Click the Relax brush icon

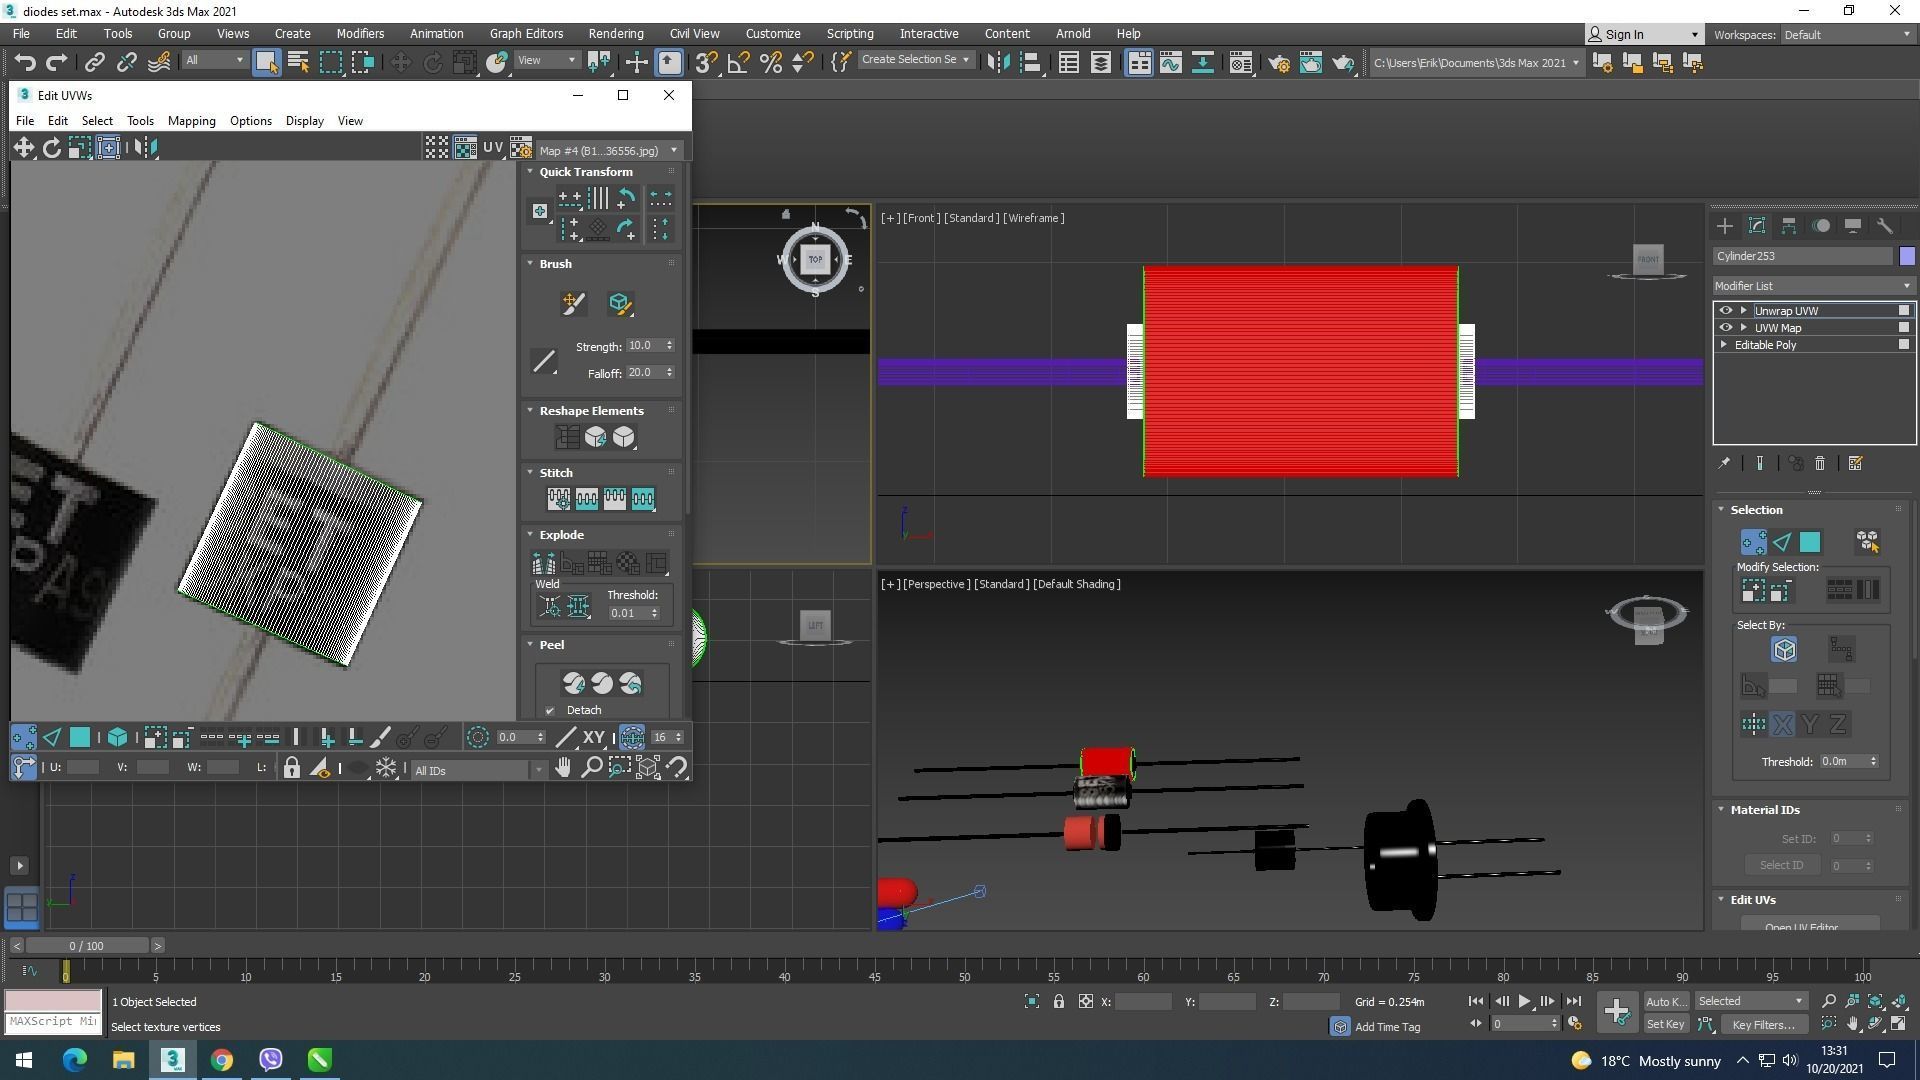click(619, 304)
